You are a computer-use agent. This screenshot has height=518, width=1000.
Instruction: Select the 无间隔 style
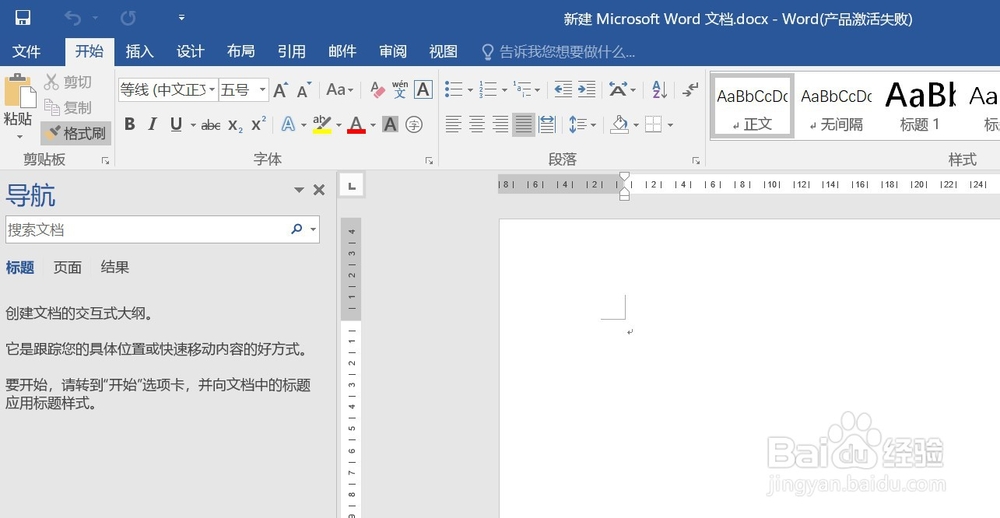[x=836, y=107]
